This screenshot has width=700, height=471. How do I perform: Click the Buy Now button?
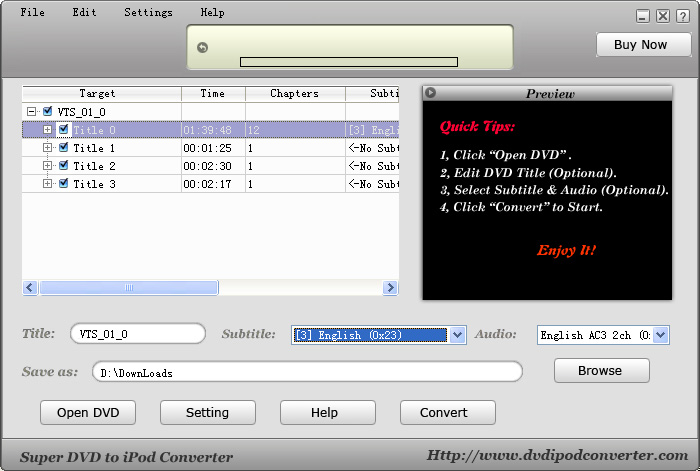(640, 45)
